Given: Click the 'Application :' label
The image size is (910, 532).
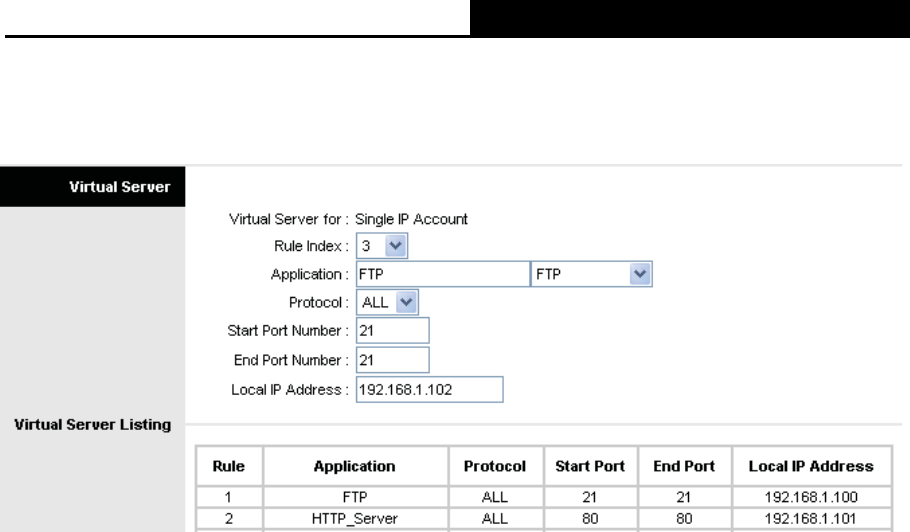Looking at the screenshot, I should (309, 274).
